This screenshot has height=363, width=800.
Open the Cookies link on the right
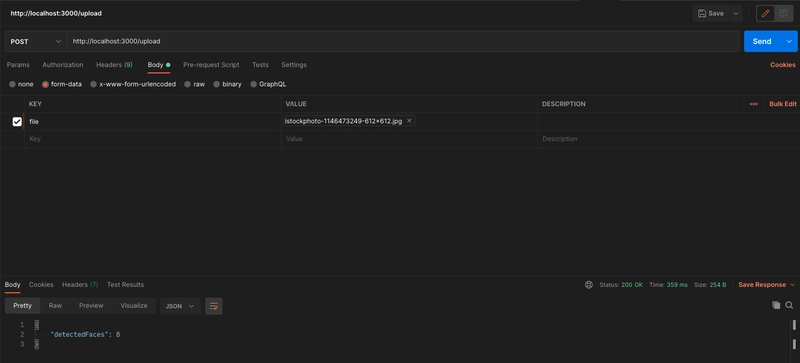(783, 65)
